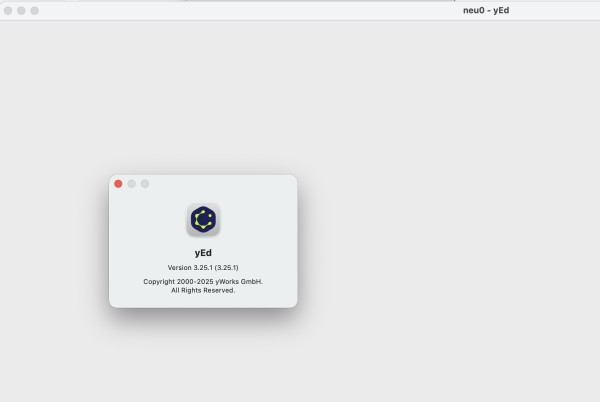
Task: Click the empty main title bar left of "neu0 - yEd"
Action: 250,10
